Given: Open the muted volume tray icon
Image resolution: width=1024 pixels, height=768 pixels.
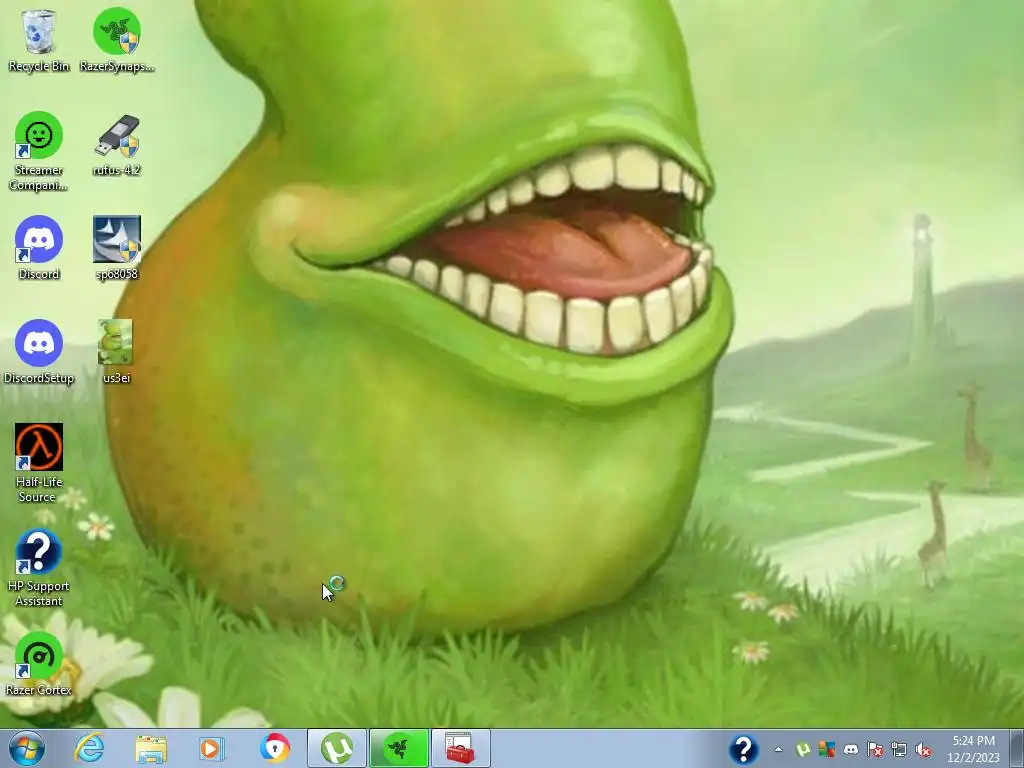Looking at the screenshot, I should [923, 750].
